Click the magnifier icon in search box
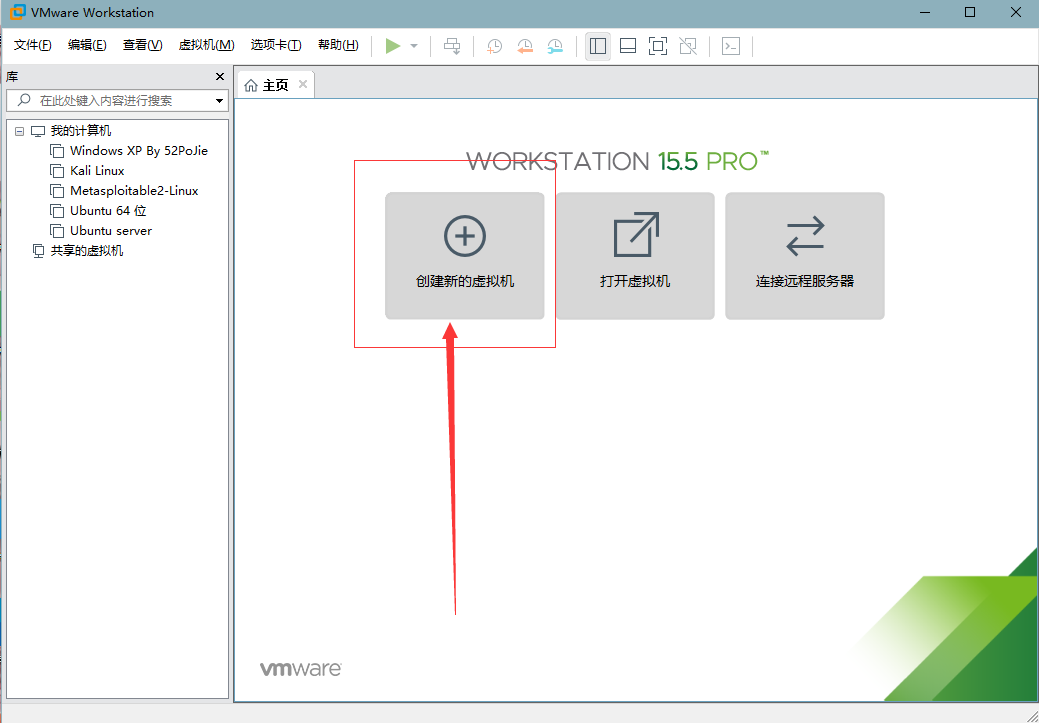Image resolution: width=1039 pixels, height=723 pixels. pyautogui.click(x=24, y=101)
